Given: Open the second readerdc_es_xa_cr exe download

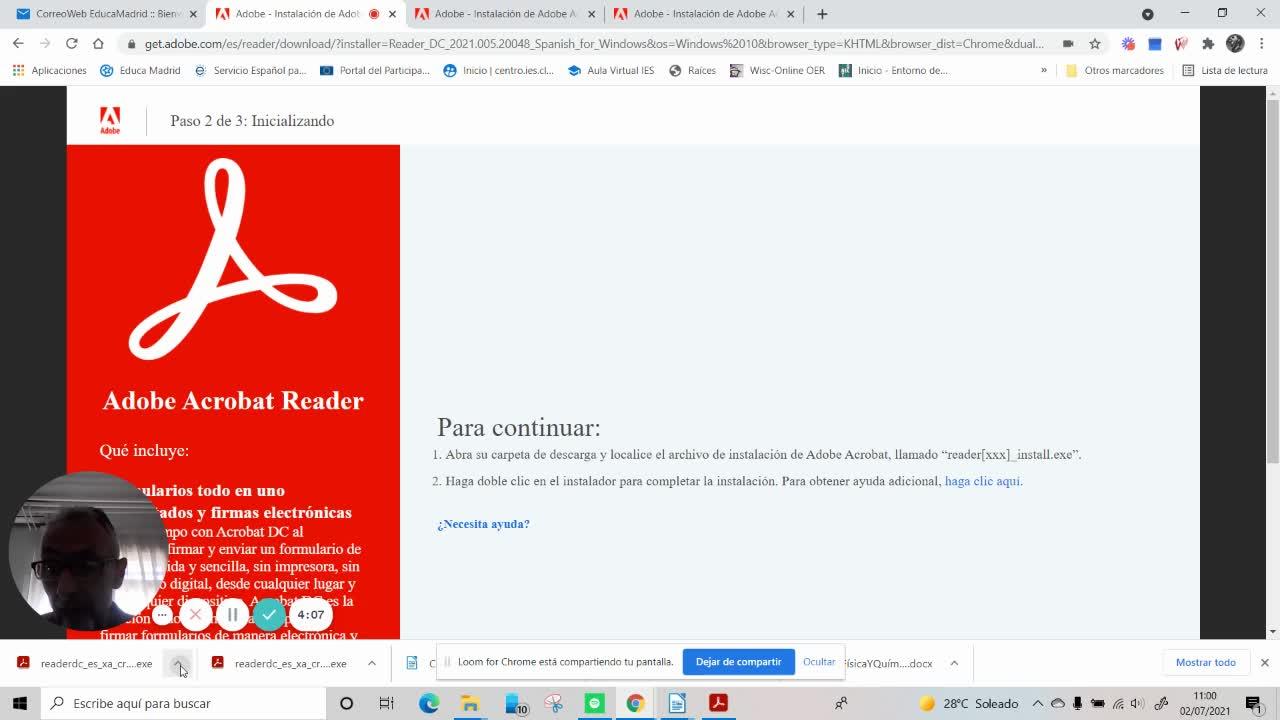Looking at the screenshot, I should click(x=280, y=663).
